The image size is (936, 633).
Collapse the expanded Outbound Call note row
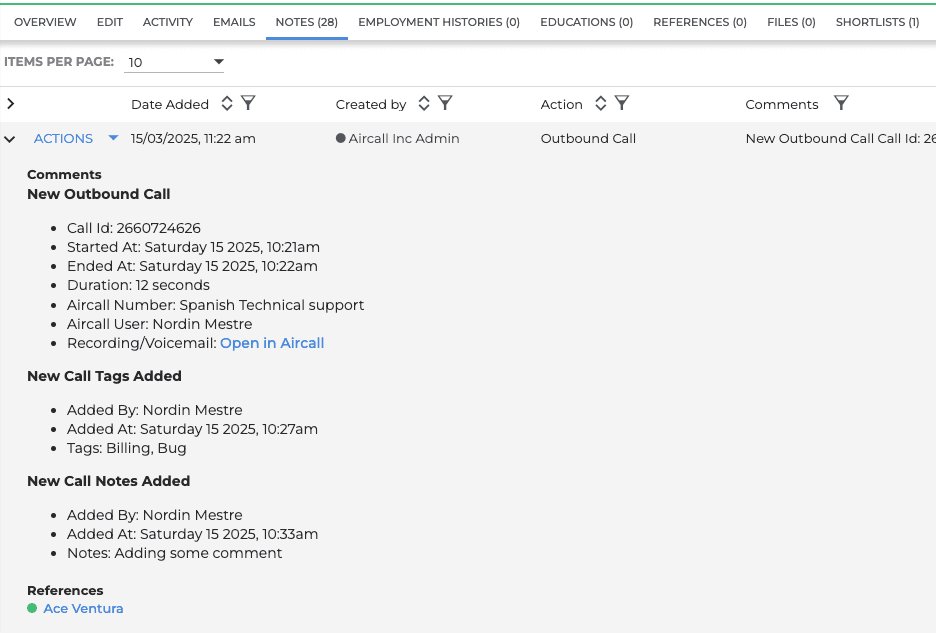[9, 138]
